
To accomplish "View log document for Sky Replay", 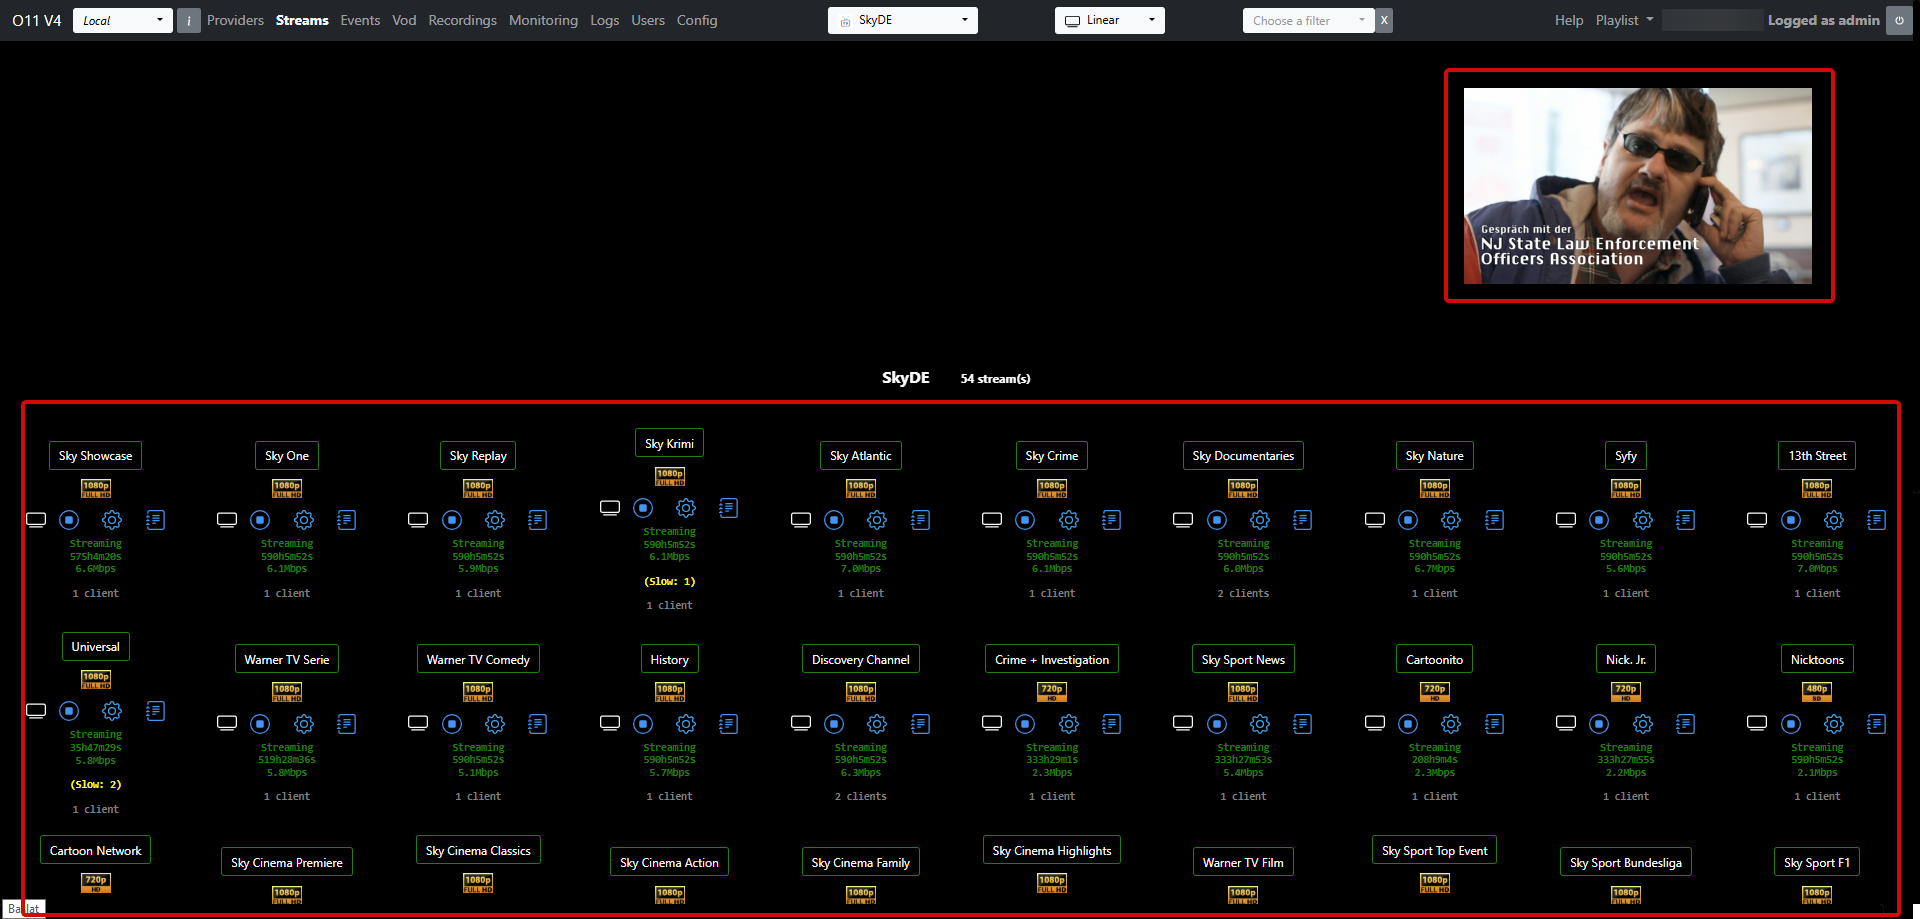I will click(x=538, y=520).
